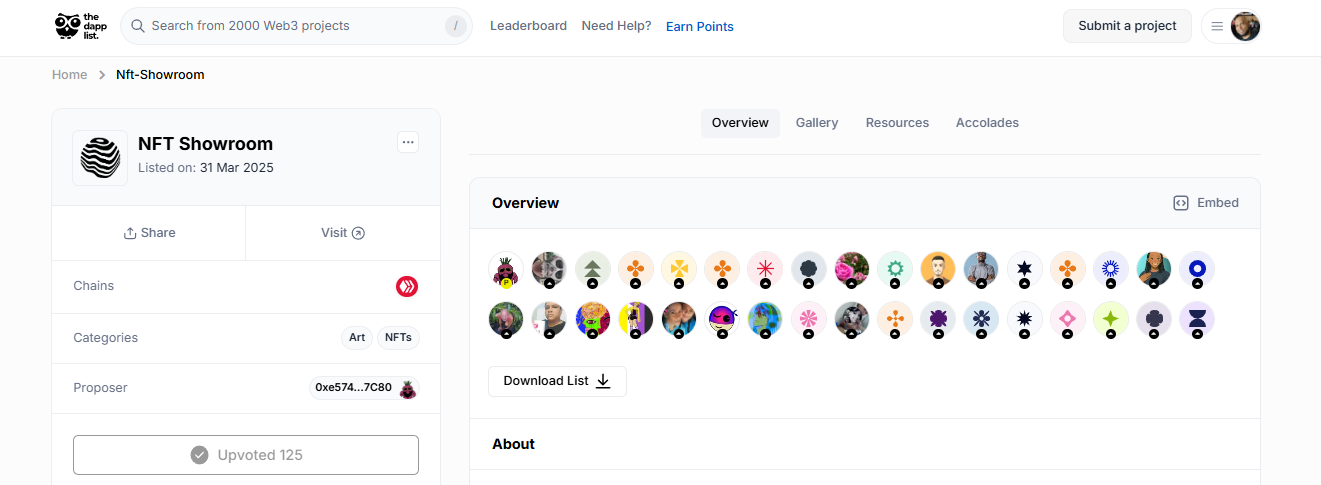
Task: Select the pink diamond upvoter avatar
Action: (1068, 319)
